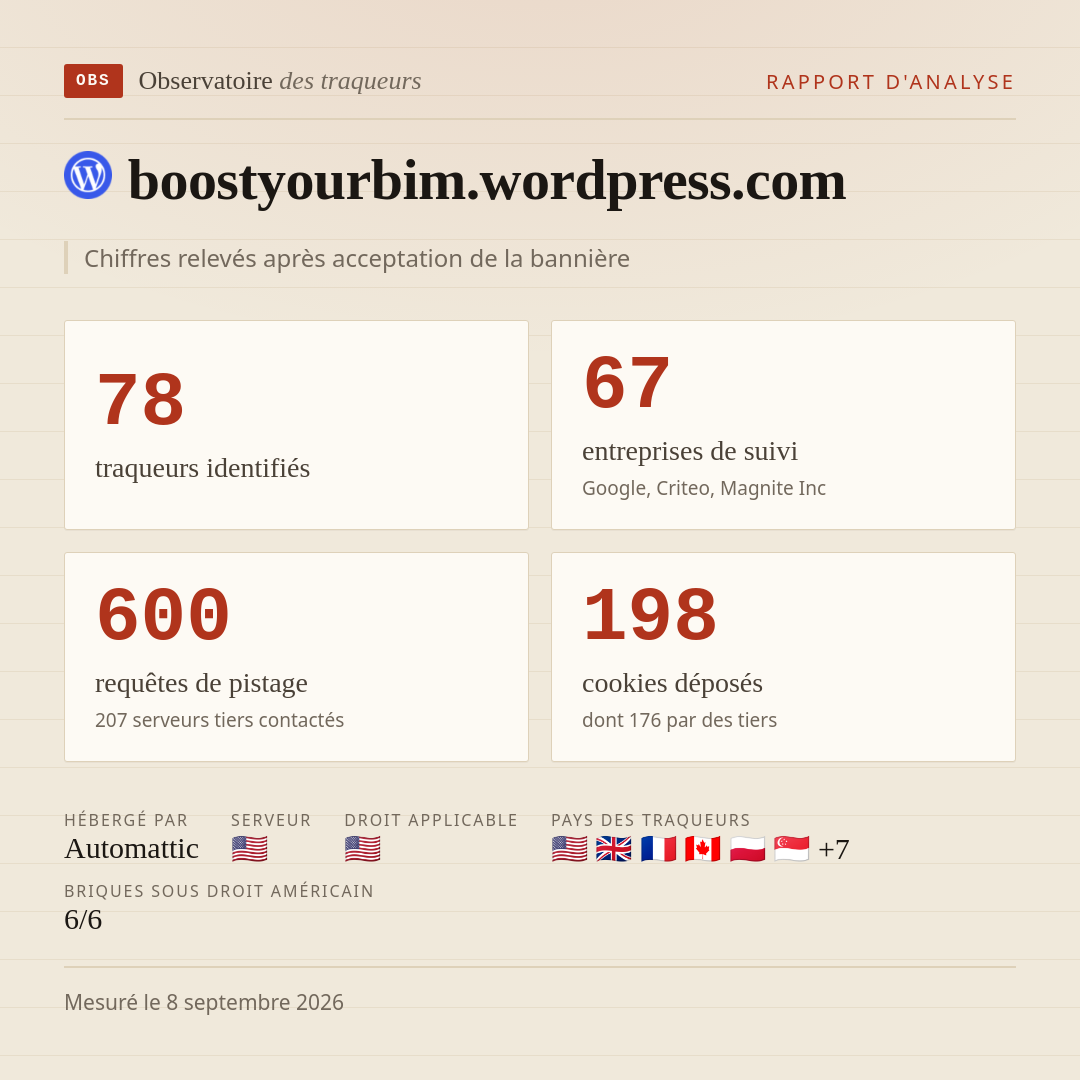Click the Google, Criteo, Magnite Inc text
Image resolution: width=1080 pixels, height=1080 pixels.
[x=704, y=488]
